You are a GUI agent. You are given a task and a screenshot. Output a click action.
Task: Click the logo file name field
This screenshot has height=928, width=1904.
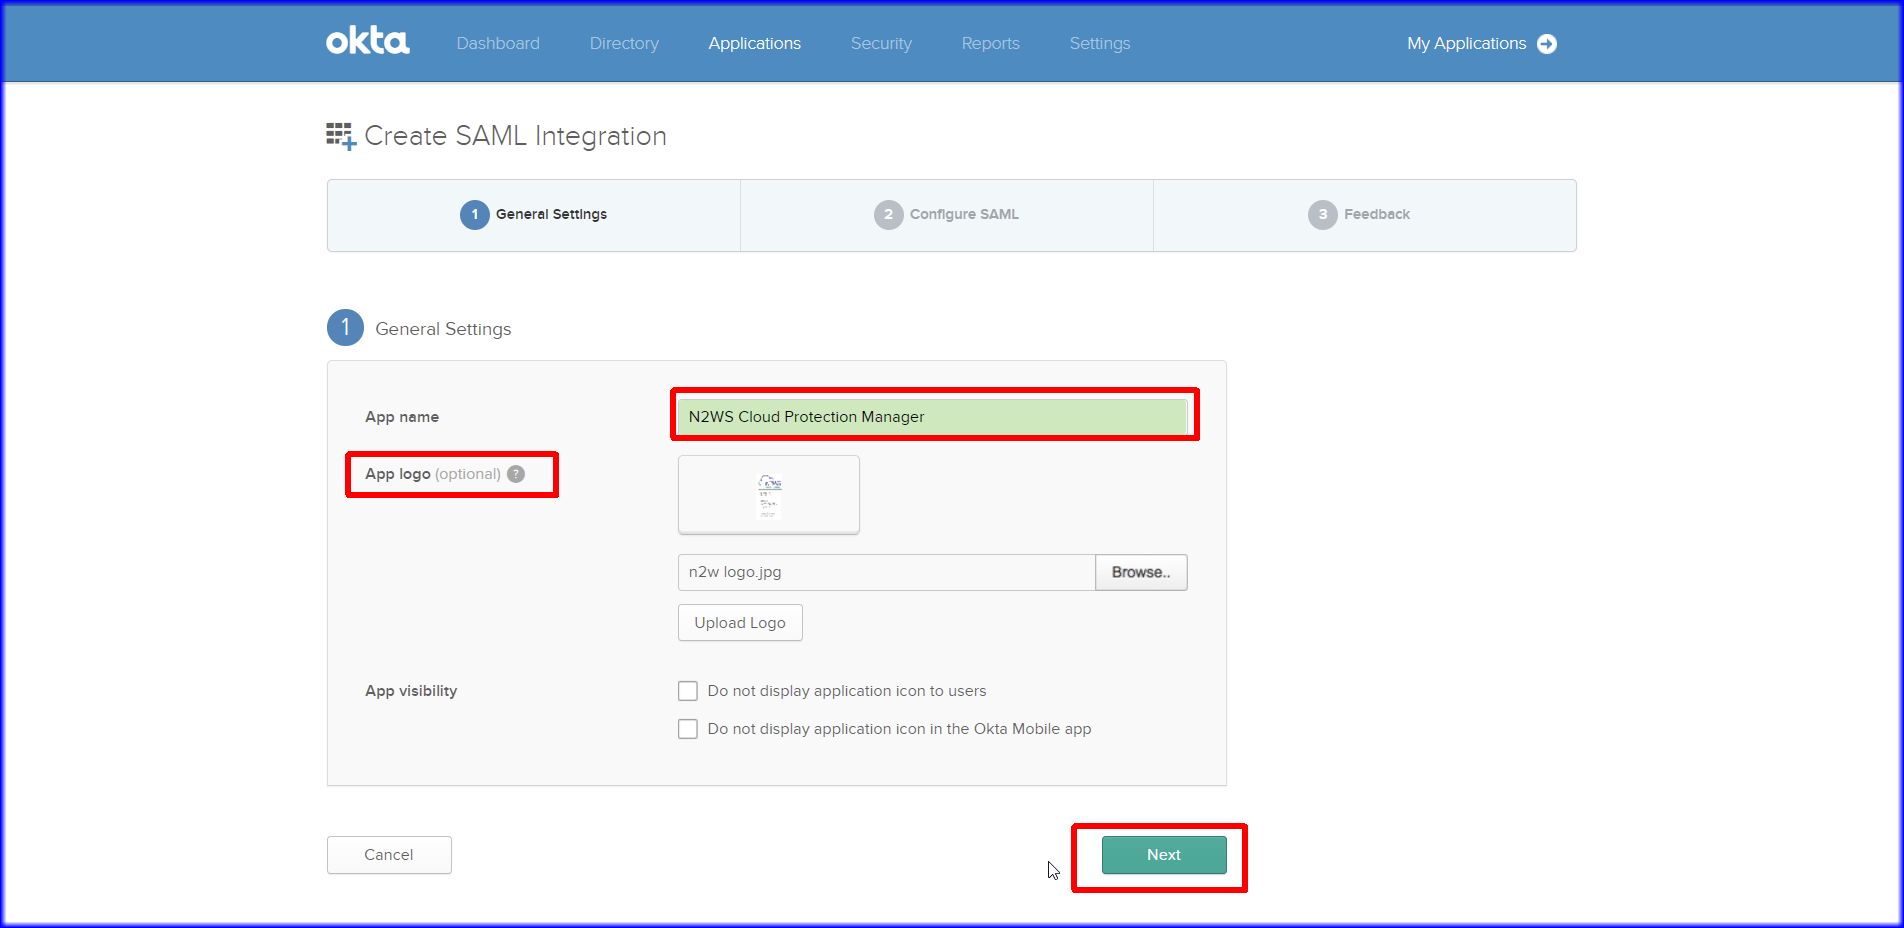tap(887, 573)
